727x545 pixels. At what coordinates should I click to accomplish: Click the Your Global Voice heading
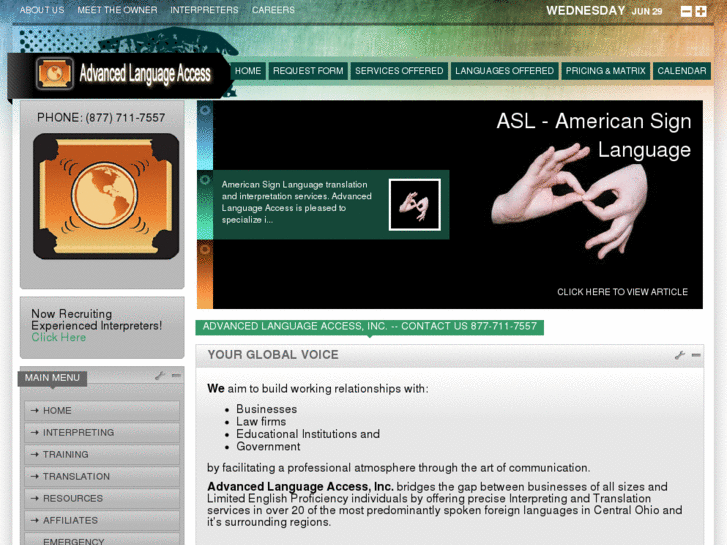point(273,355)
